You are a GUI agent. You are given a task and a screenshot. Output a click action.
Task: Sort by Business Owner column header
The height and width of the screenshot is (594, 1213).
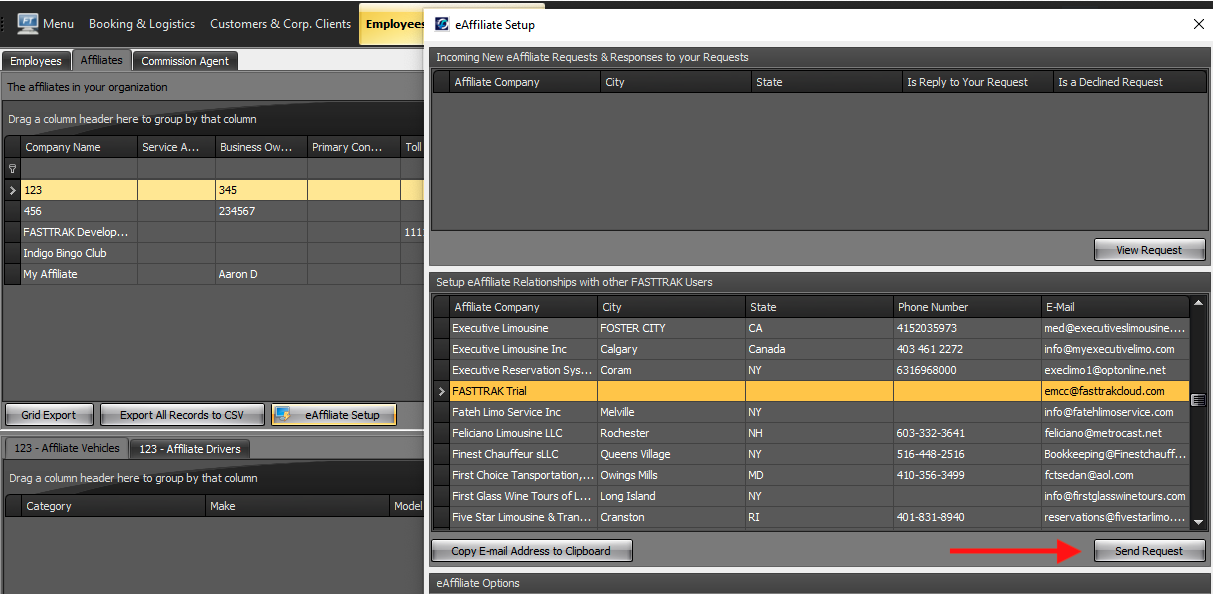[x=261, y=147]
